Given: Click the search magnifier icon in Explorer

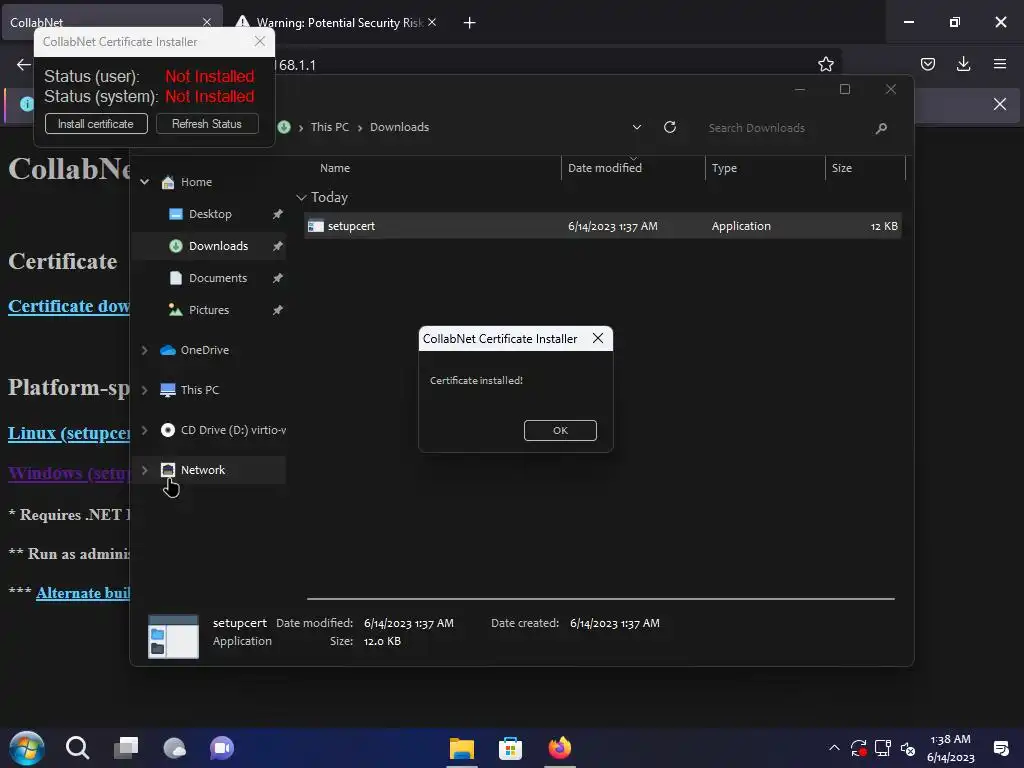Looking at the screenshot, I should click(x=881, y=128).
